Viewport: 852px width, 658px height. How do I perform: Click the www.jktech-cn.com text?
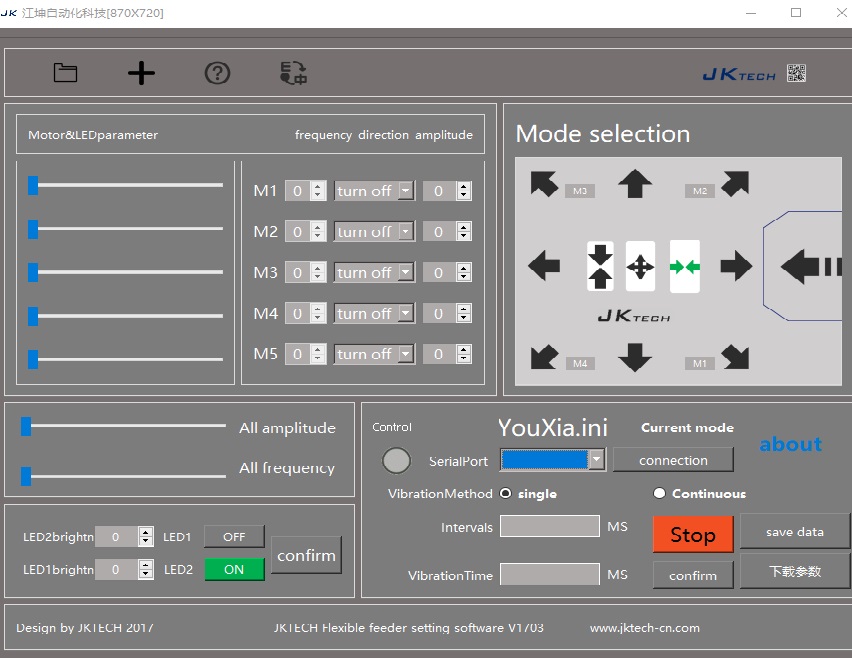pos(645,628)
